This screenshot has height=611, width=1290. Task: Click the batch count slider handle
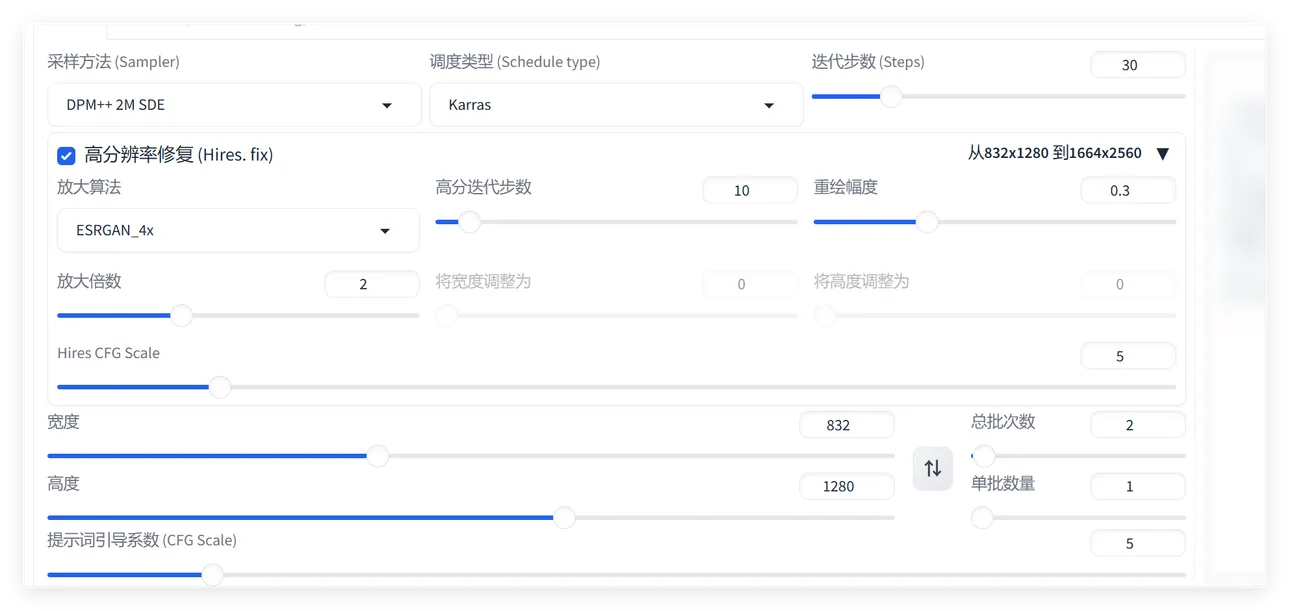tap(983, 456)
